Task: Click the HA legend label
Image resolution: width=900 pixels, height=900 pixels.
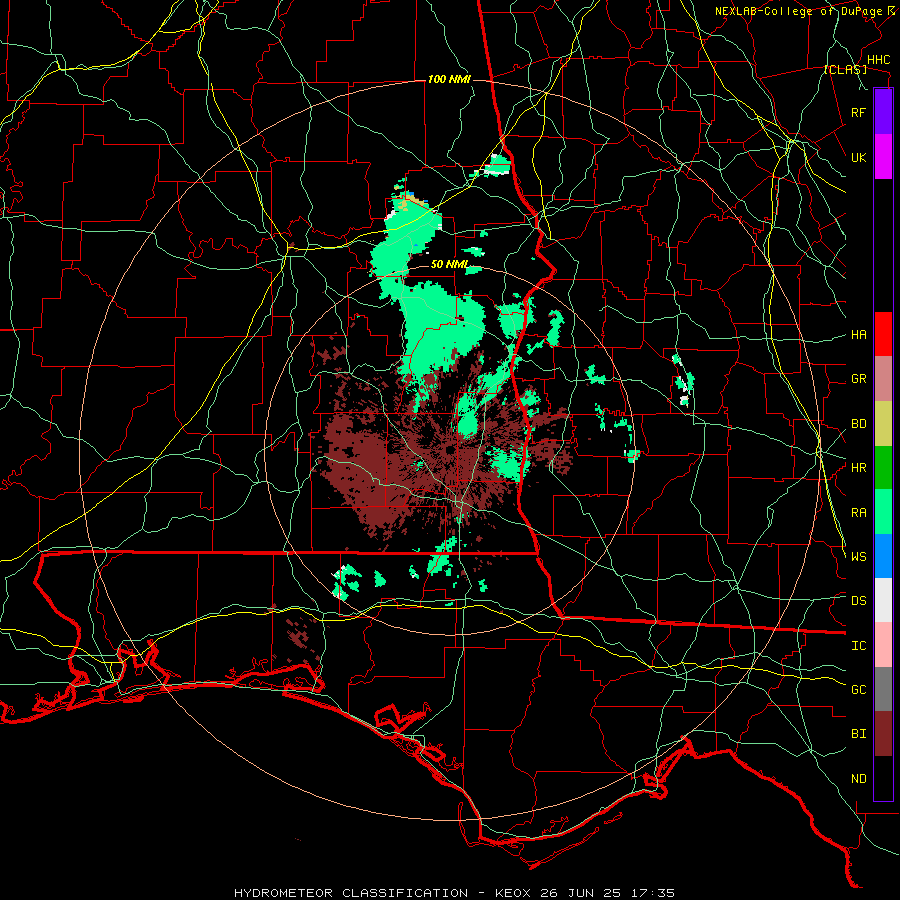Action: (x=858, y=335)
